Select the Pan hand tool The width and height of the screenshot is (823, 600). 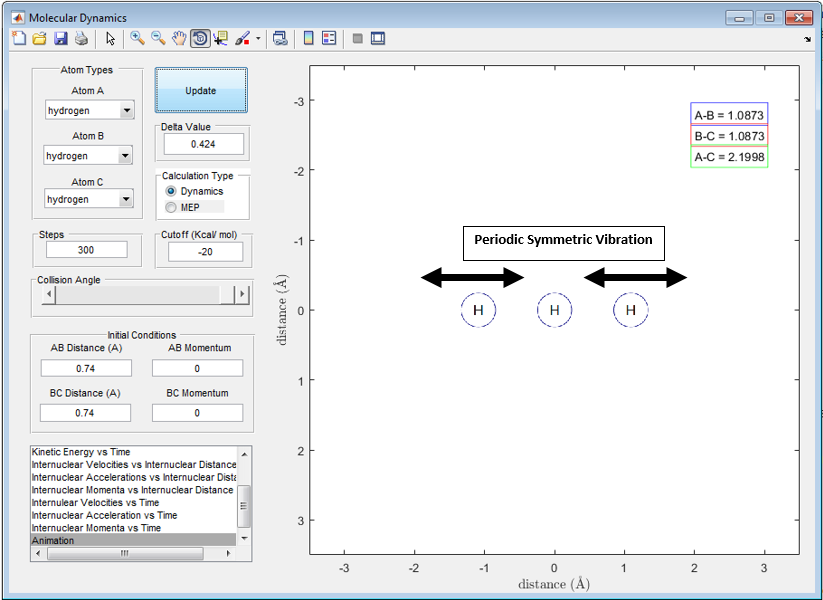click(179, 38)
